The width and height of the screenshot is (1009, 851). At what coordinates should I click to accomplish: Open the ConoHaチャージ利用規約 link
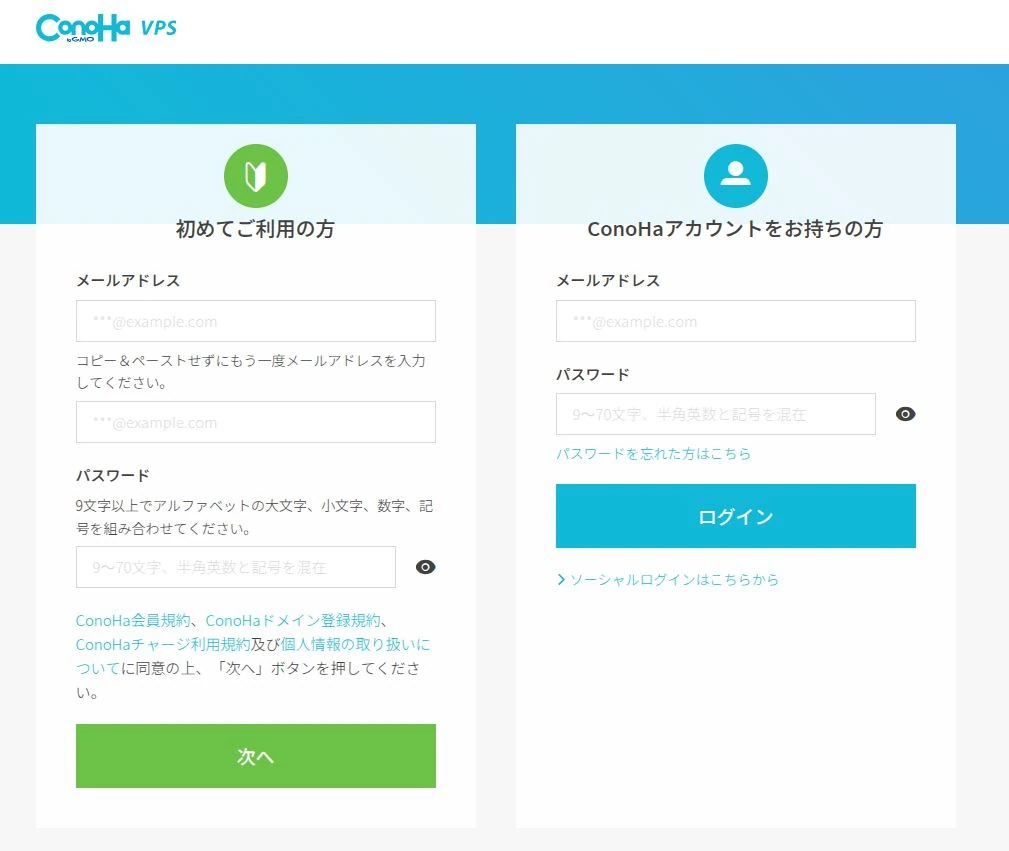pos(163,644)
